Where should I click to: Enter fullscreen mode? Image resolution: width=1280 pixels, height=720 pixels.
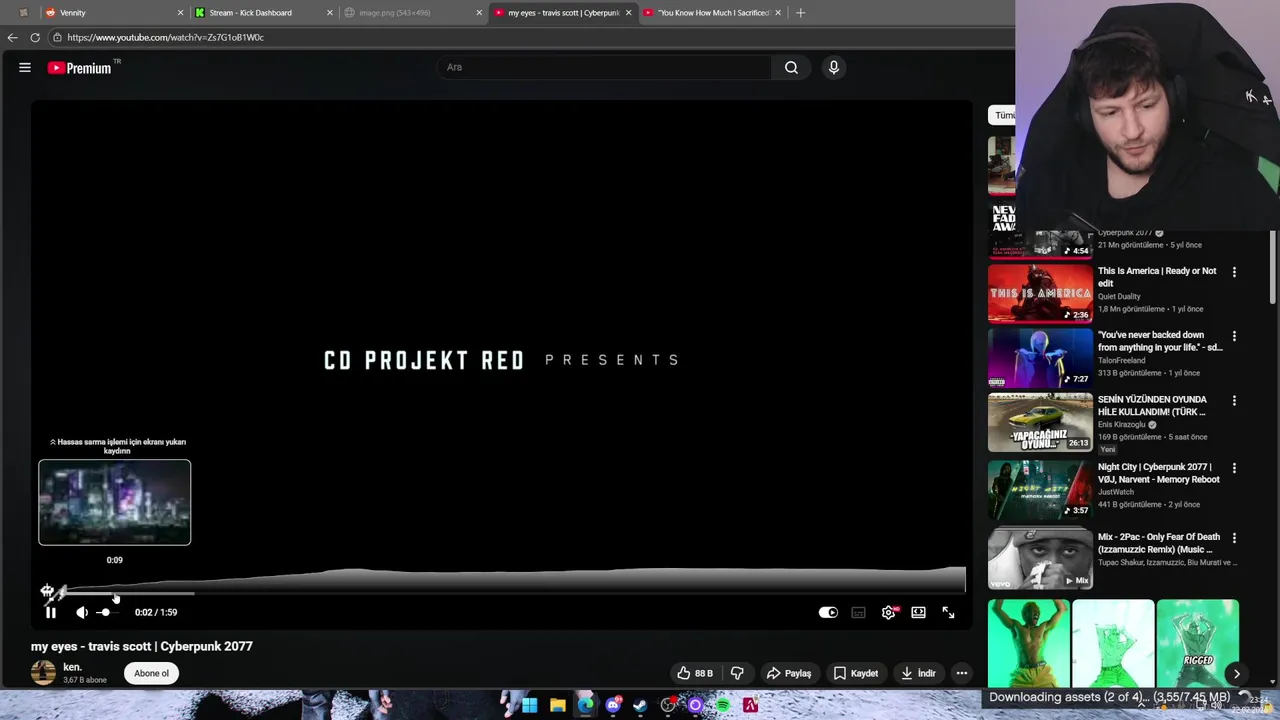point(948,613)
